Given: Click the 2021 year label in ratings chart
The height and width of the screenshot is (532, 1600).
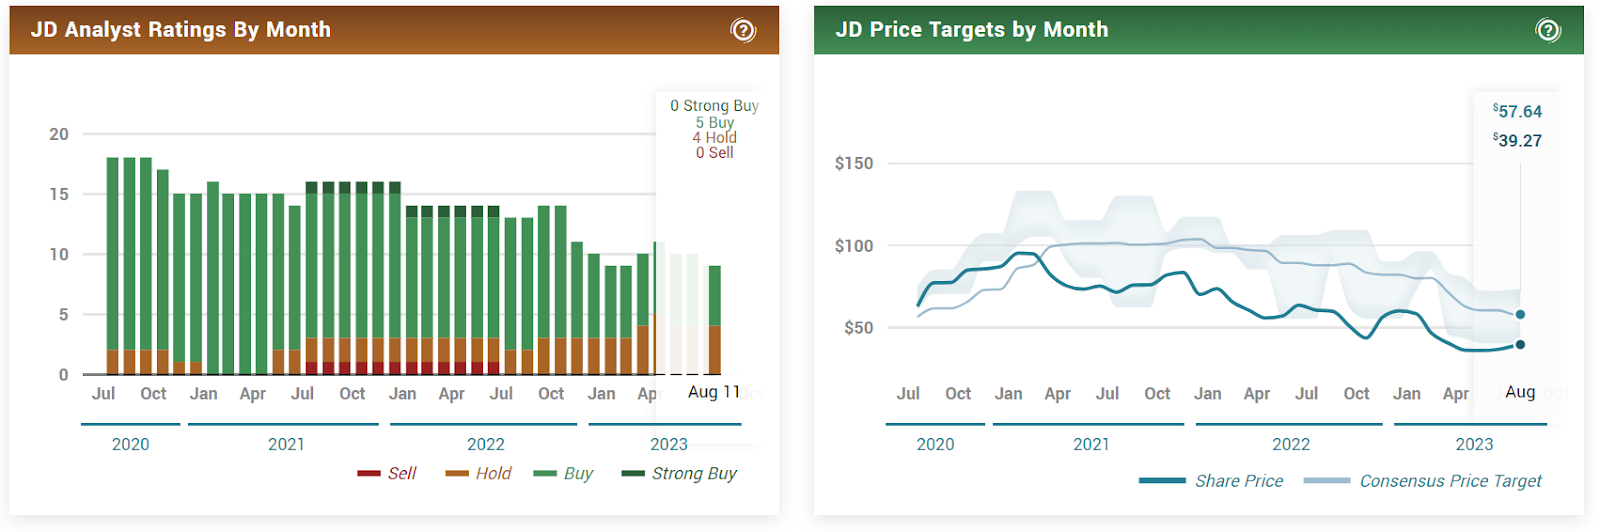Looking at the screenshot, I should 286,444.
